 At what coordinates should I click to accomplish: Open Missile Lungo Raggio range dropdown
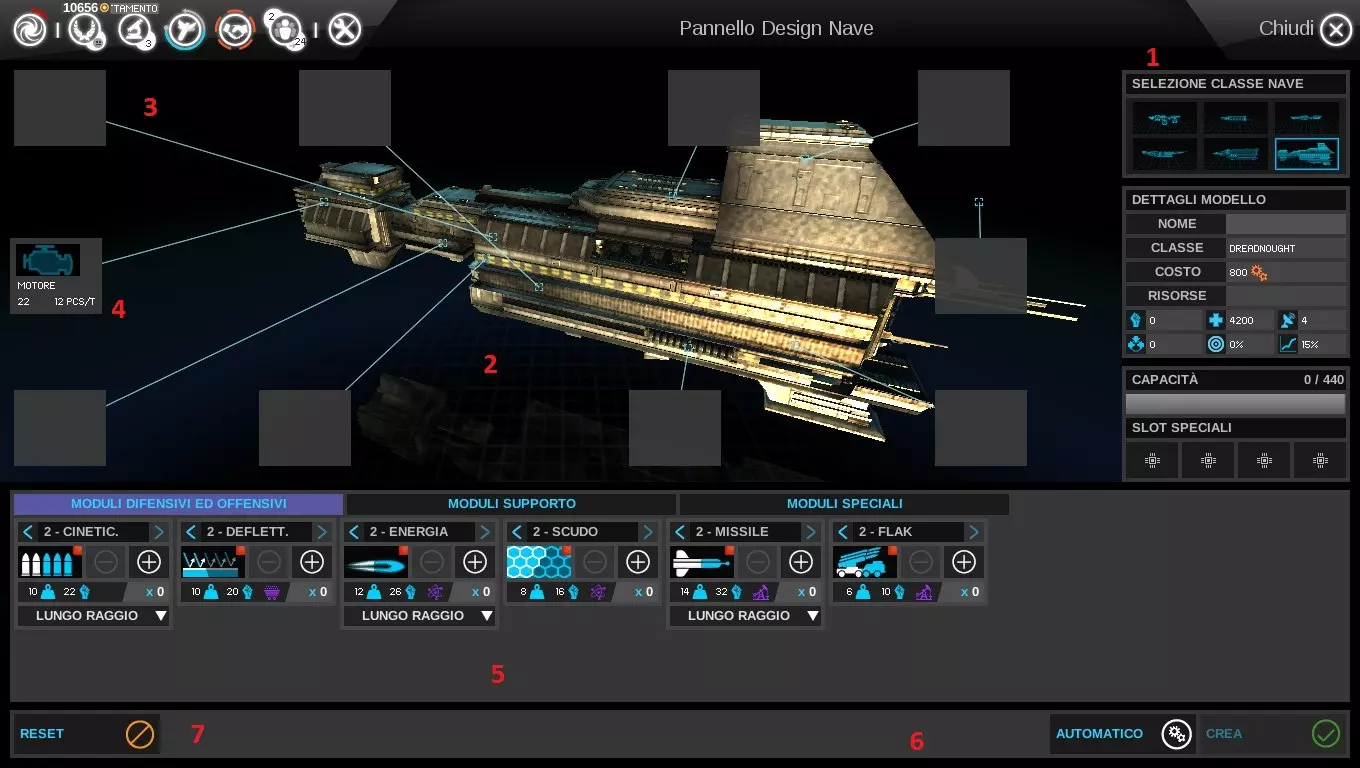pyautogui.click(x=745, y=616)
